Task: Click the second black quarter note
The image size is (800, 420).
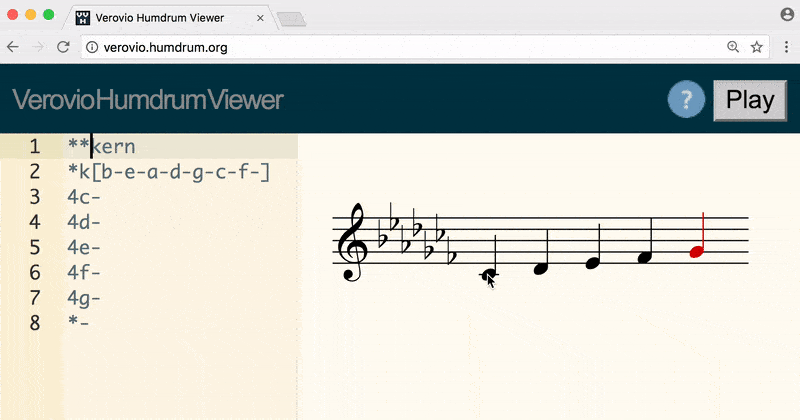Action: [x=541, y=268]
